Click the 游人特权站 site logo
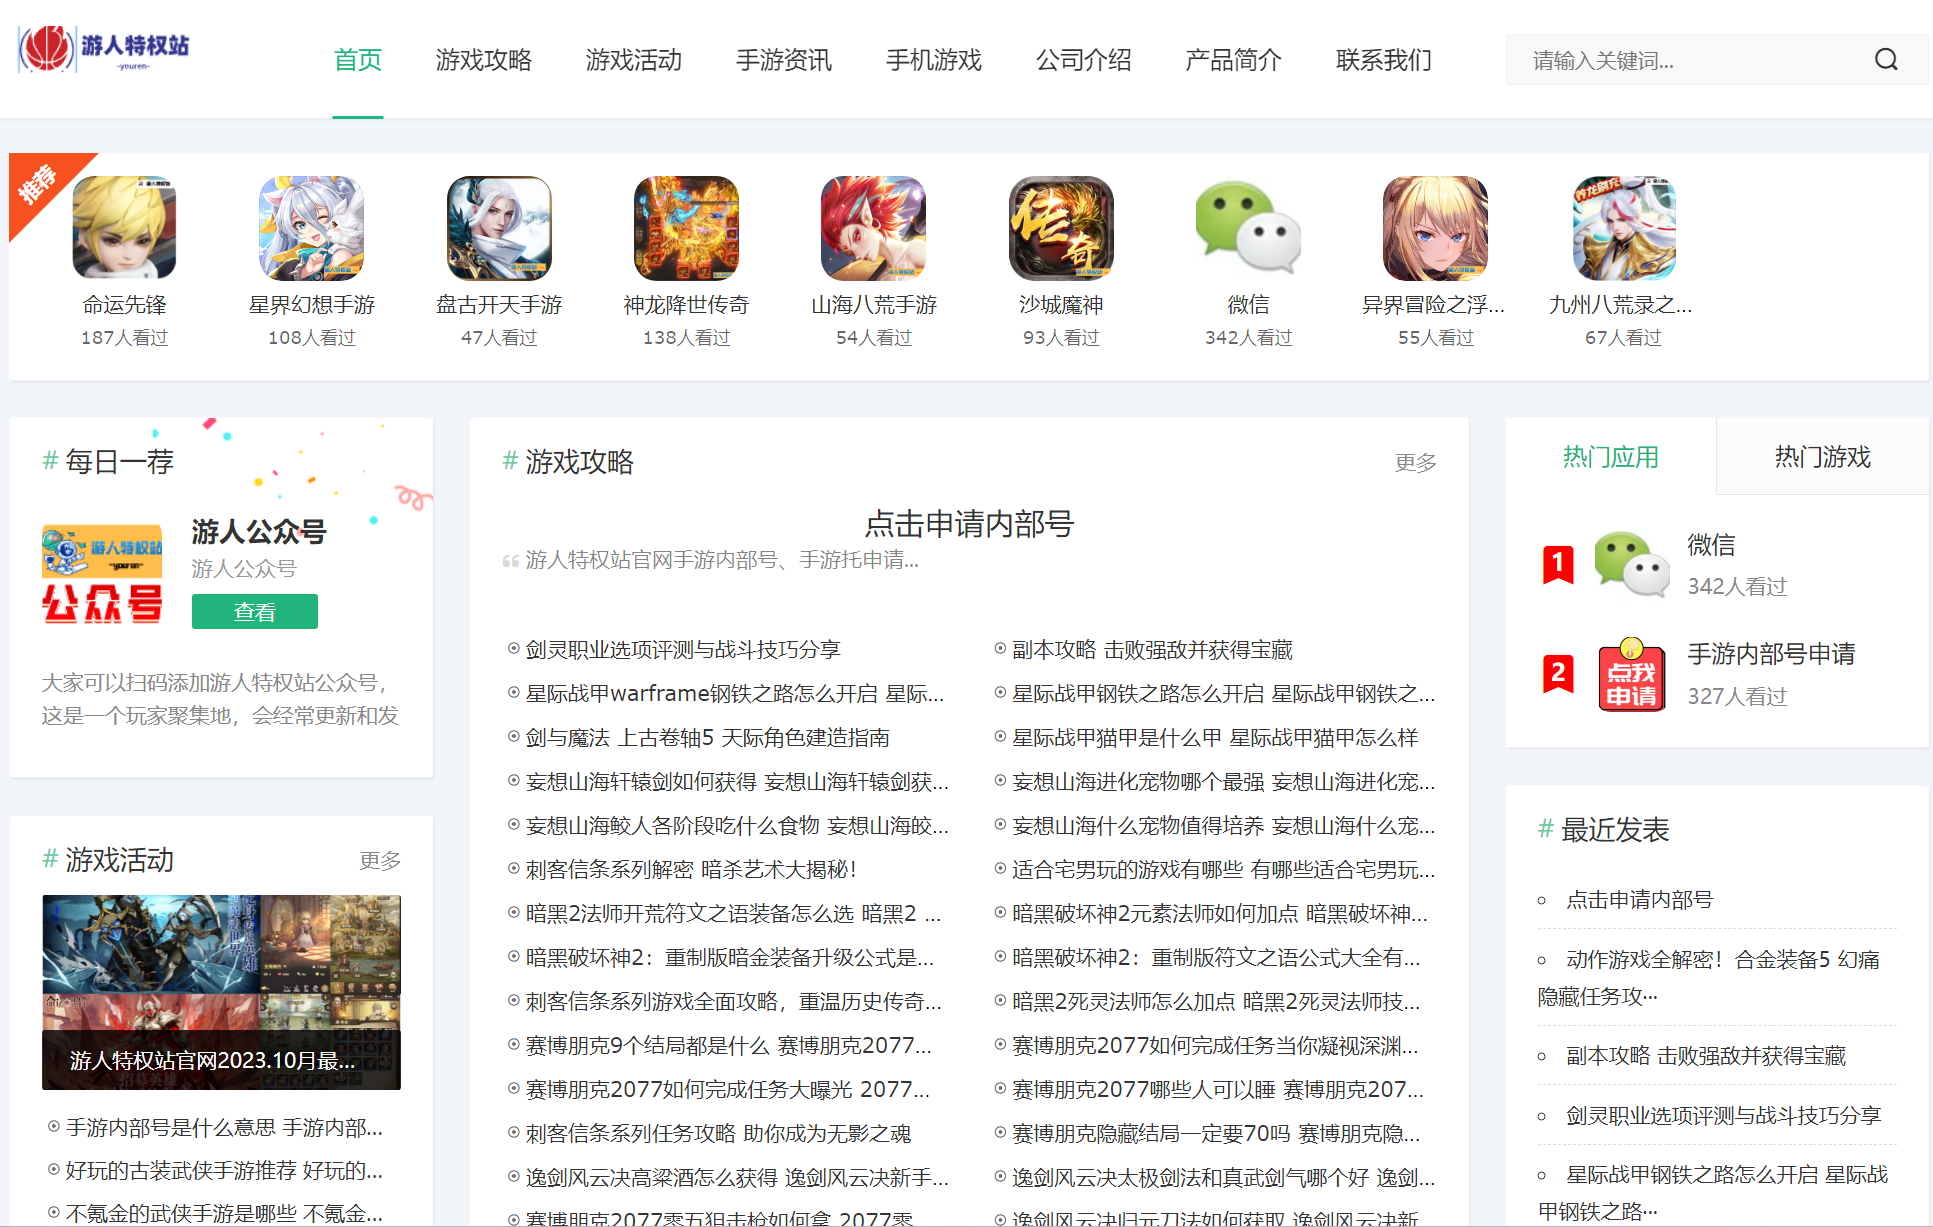This screenshot has width=1933, height=1227. pyautogui.click(x=104, y=48)
